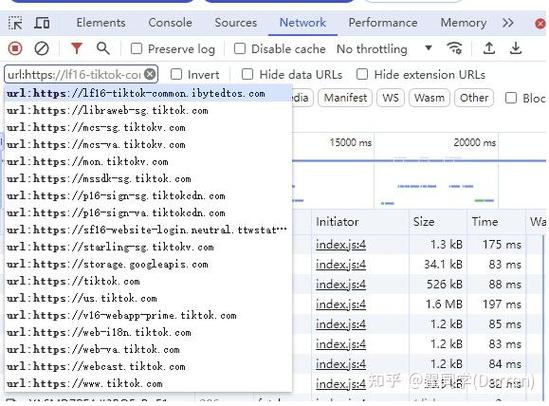Activate the inspect element picker icon
Screen dimensions: 549x406
pyautogui.click(x=15, y=23)
